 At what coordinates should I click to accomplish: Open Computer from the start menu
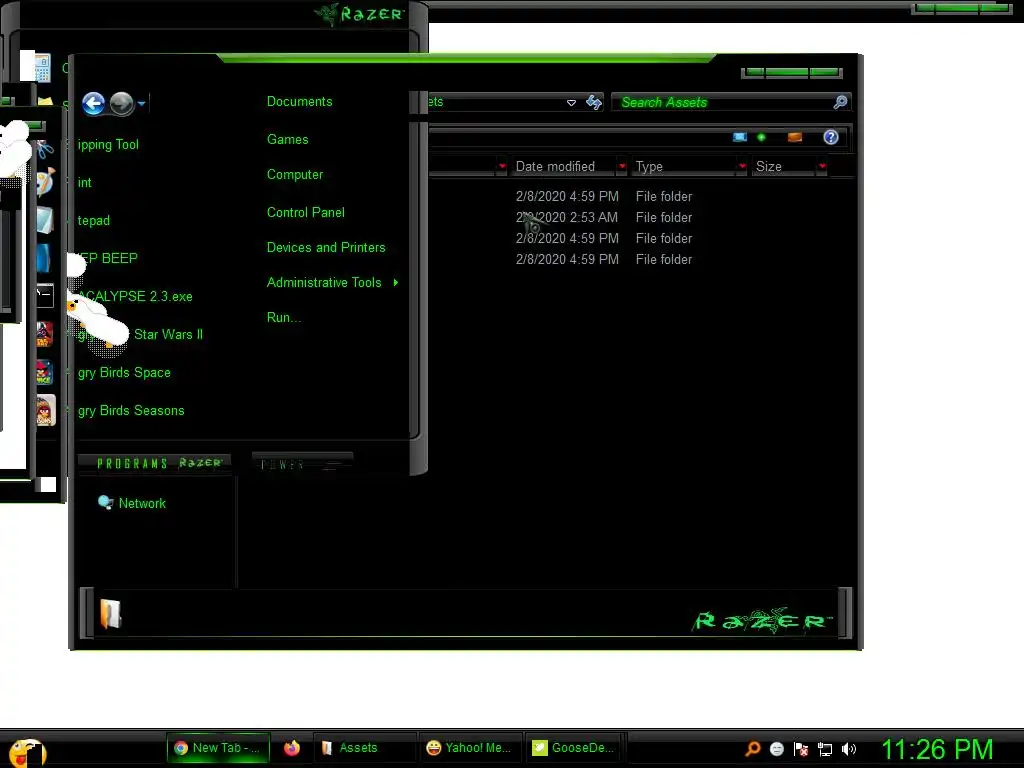click(295, 174)
